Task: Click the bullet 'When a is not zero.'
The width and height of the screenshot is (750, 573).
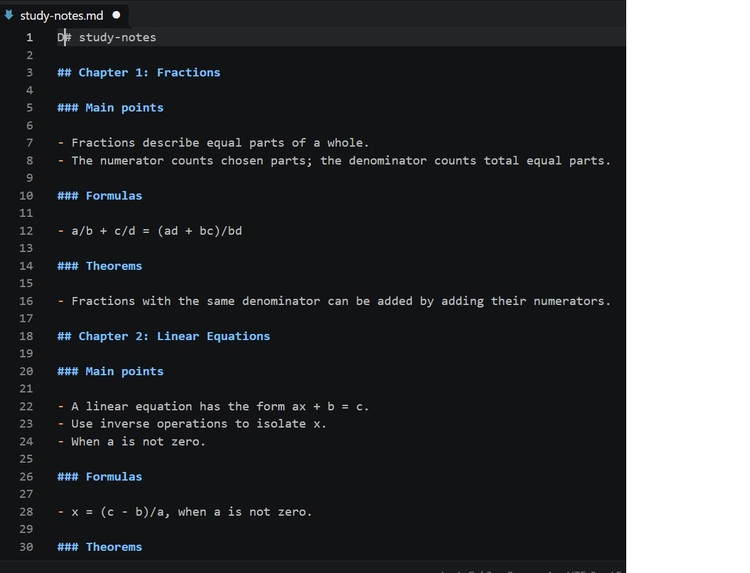Action: pyautogui.click(x=132, y=442)
